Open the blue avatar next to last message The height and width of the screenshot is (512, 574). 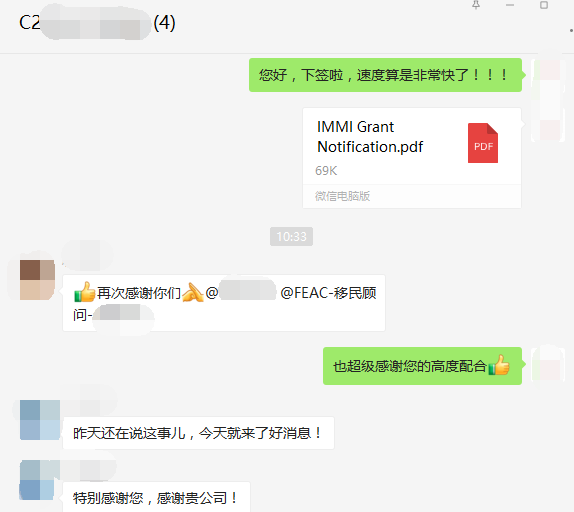(37, 480)
